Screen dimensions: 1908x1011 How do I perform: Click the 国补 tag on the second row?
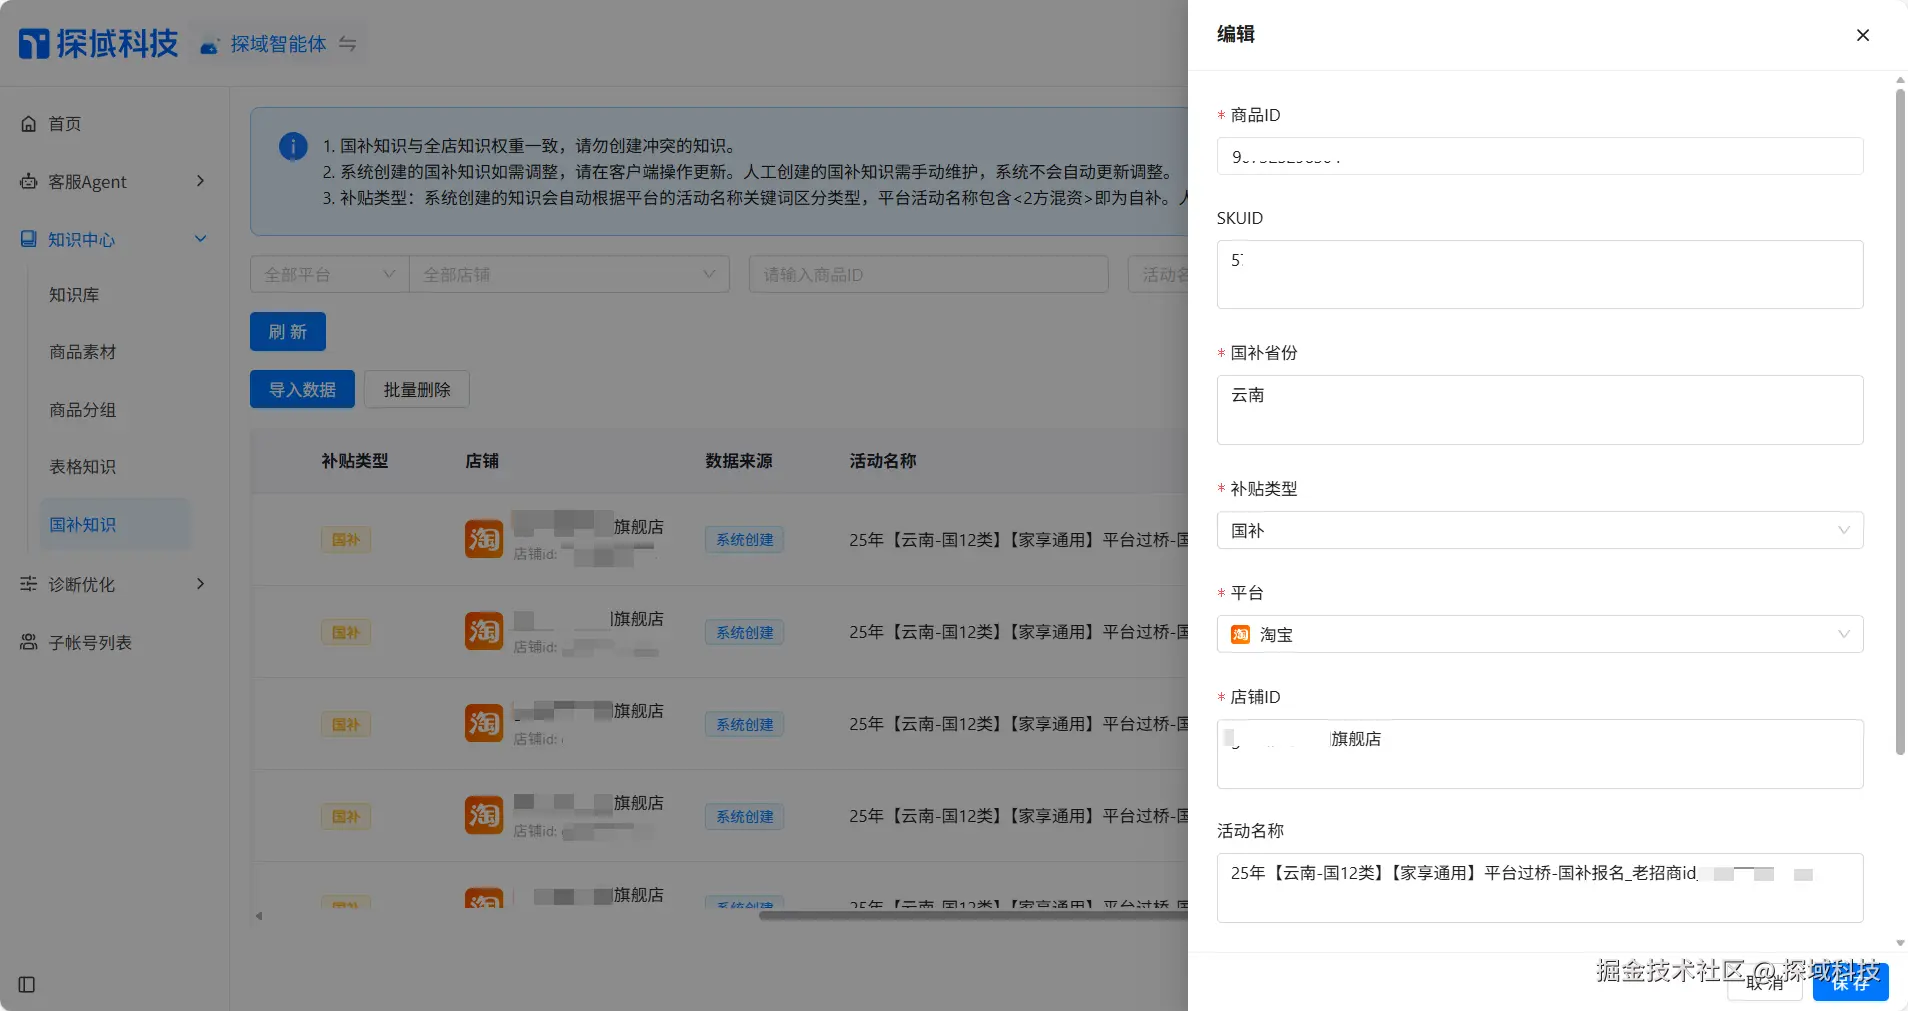(345, 631)
